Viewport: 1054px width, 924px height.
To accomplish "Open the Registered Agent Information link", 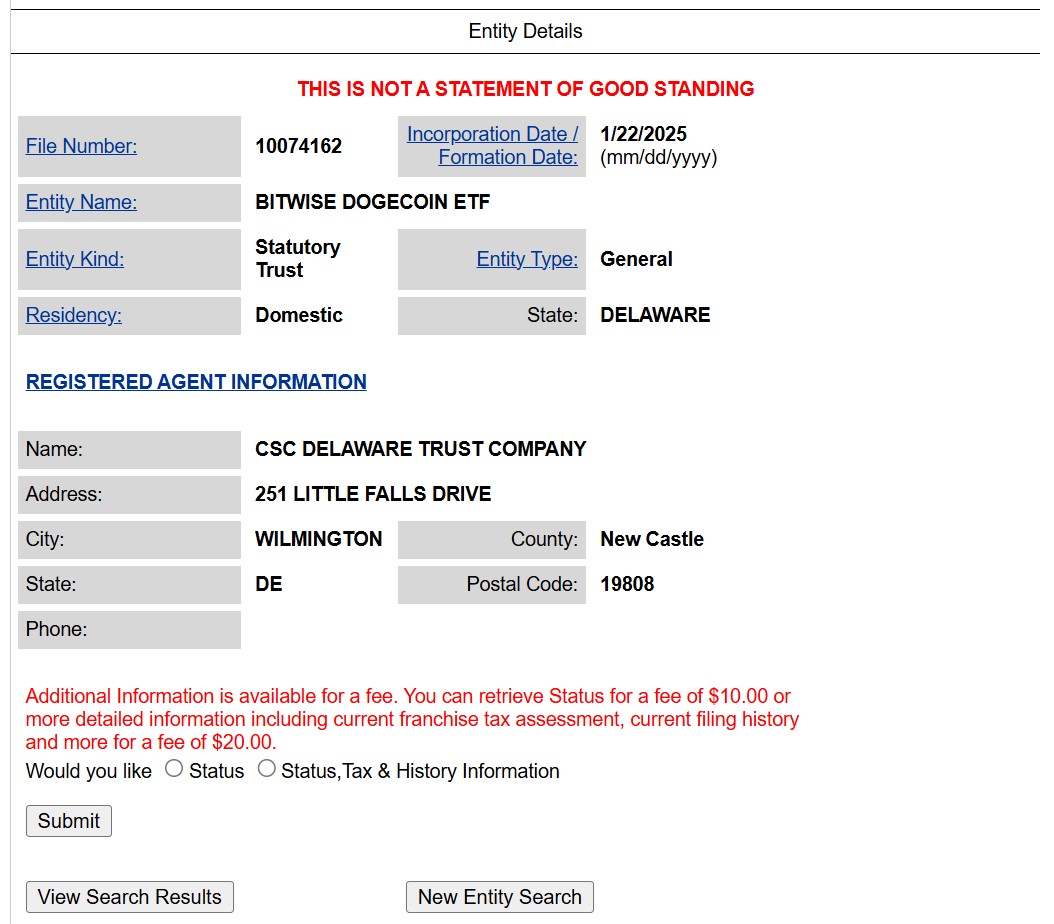I will pyautogui.click(x=196, y=382).
